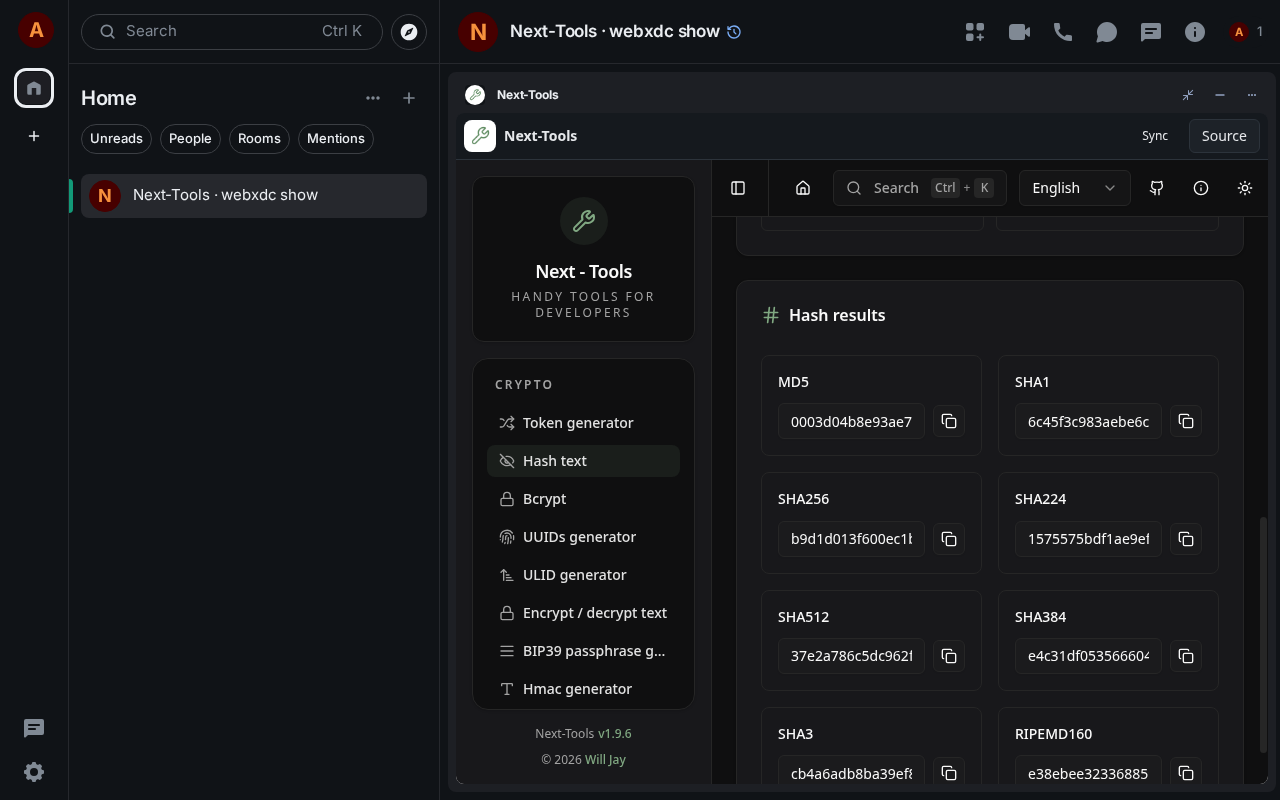This screenshot has width=1280, height=800.
Task: Click the hash results vertical scrollbar
Action: coord(1263,635)
